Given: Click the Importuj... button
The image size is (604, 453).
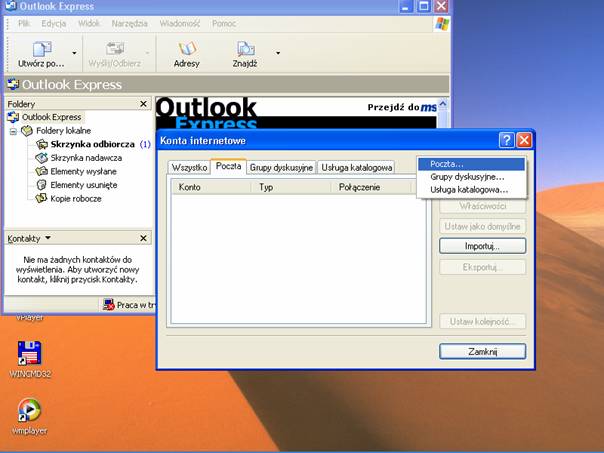Looking at the screenshot, I should click(x=482, y=246).
